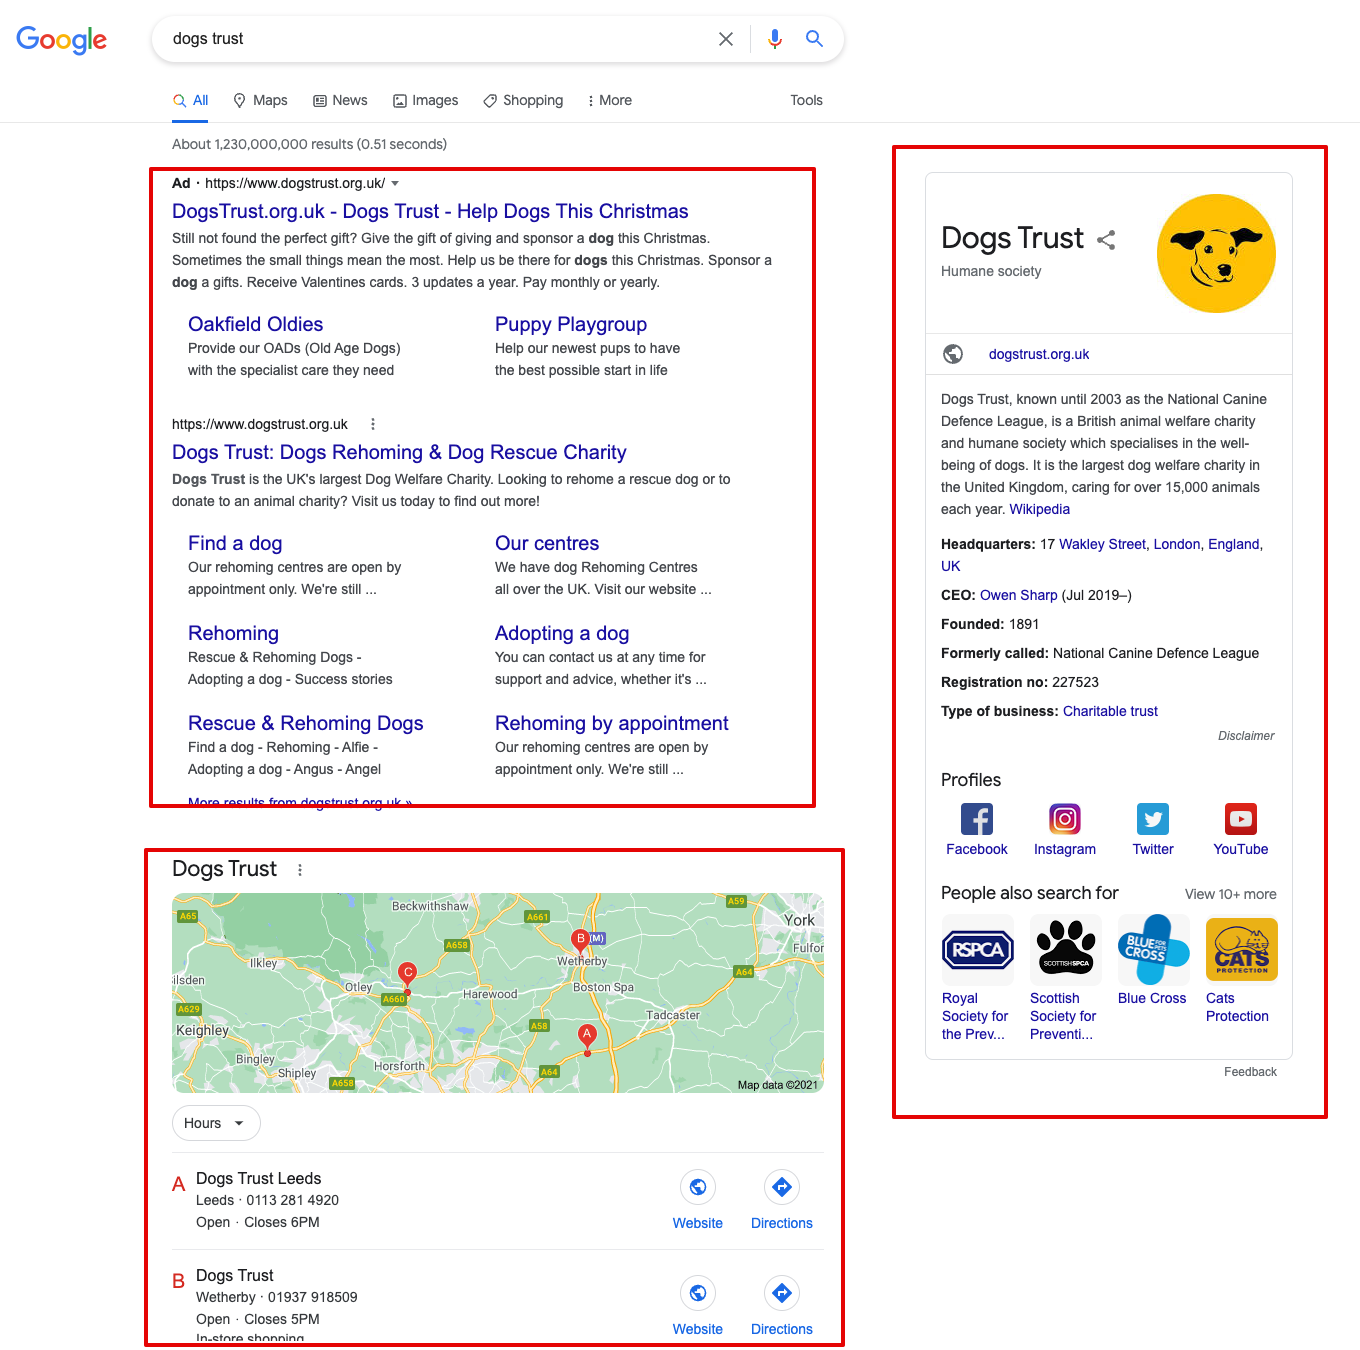The width and height of the screenshot is (1360, 1350).
Task: Get Directions to Dogs Trust Wetherby
Action: click(x=781, y=1293)
